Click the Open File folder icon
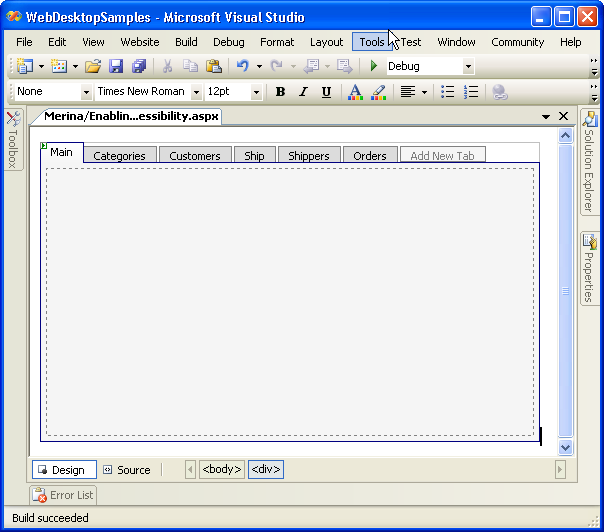 pyautogui.click(x=92, y=66)
